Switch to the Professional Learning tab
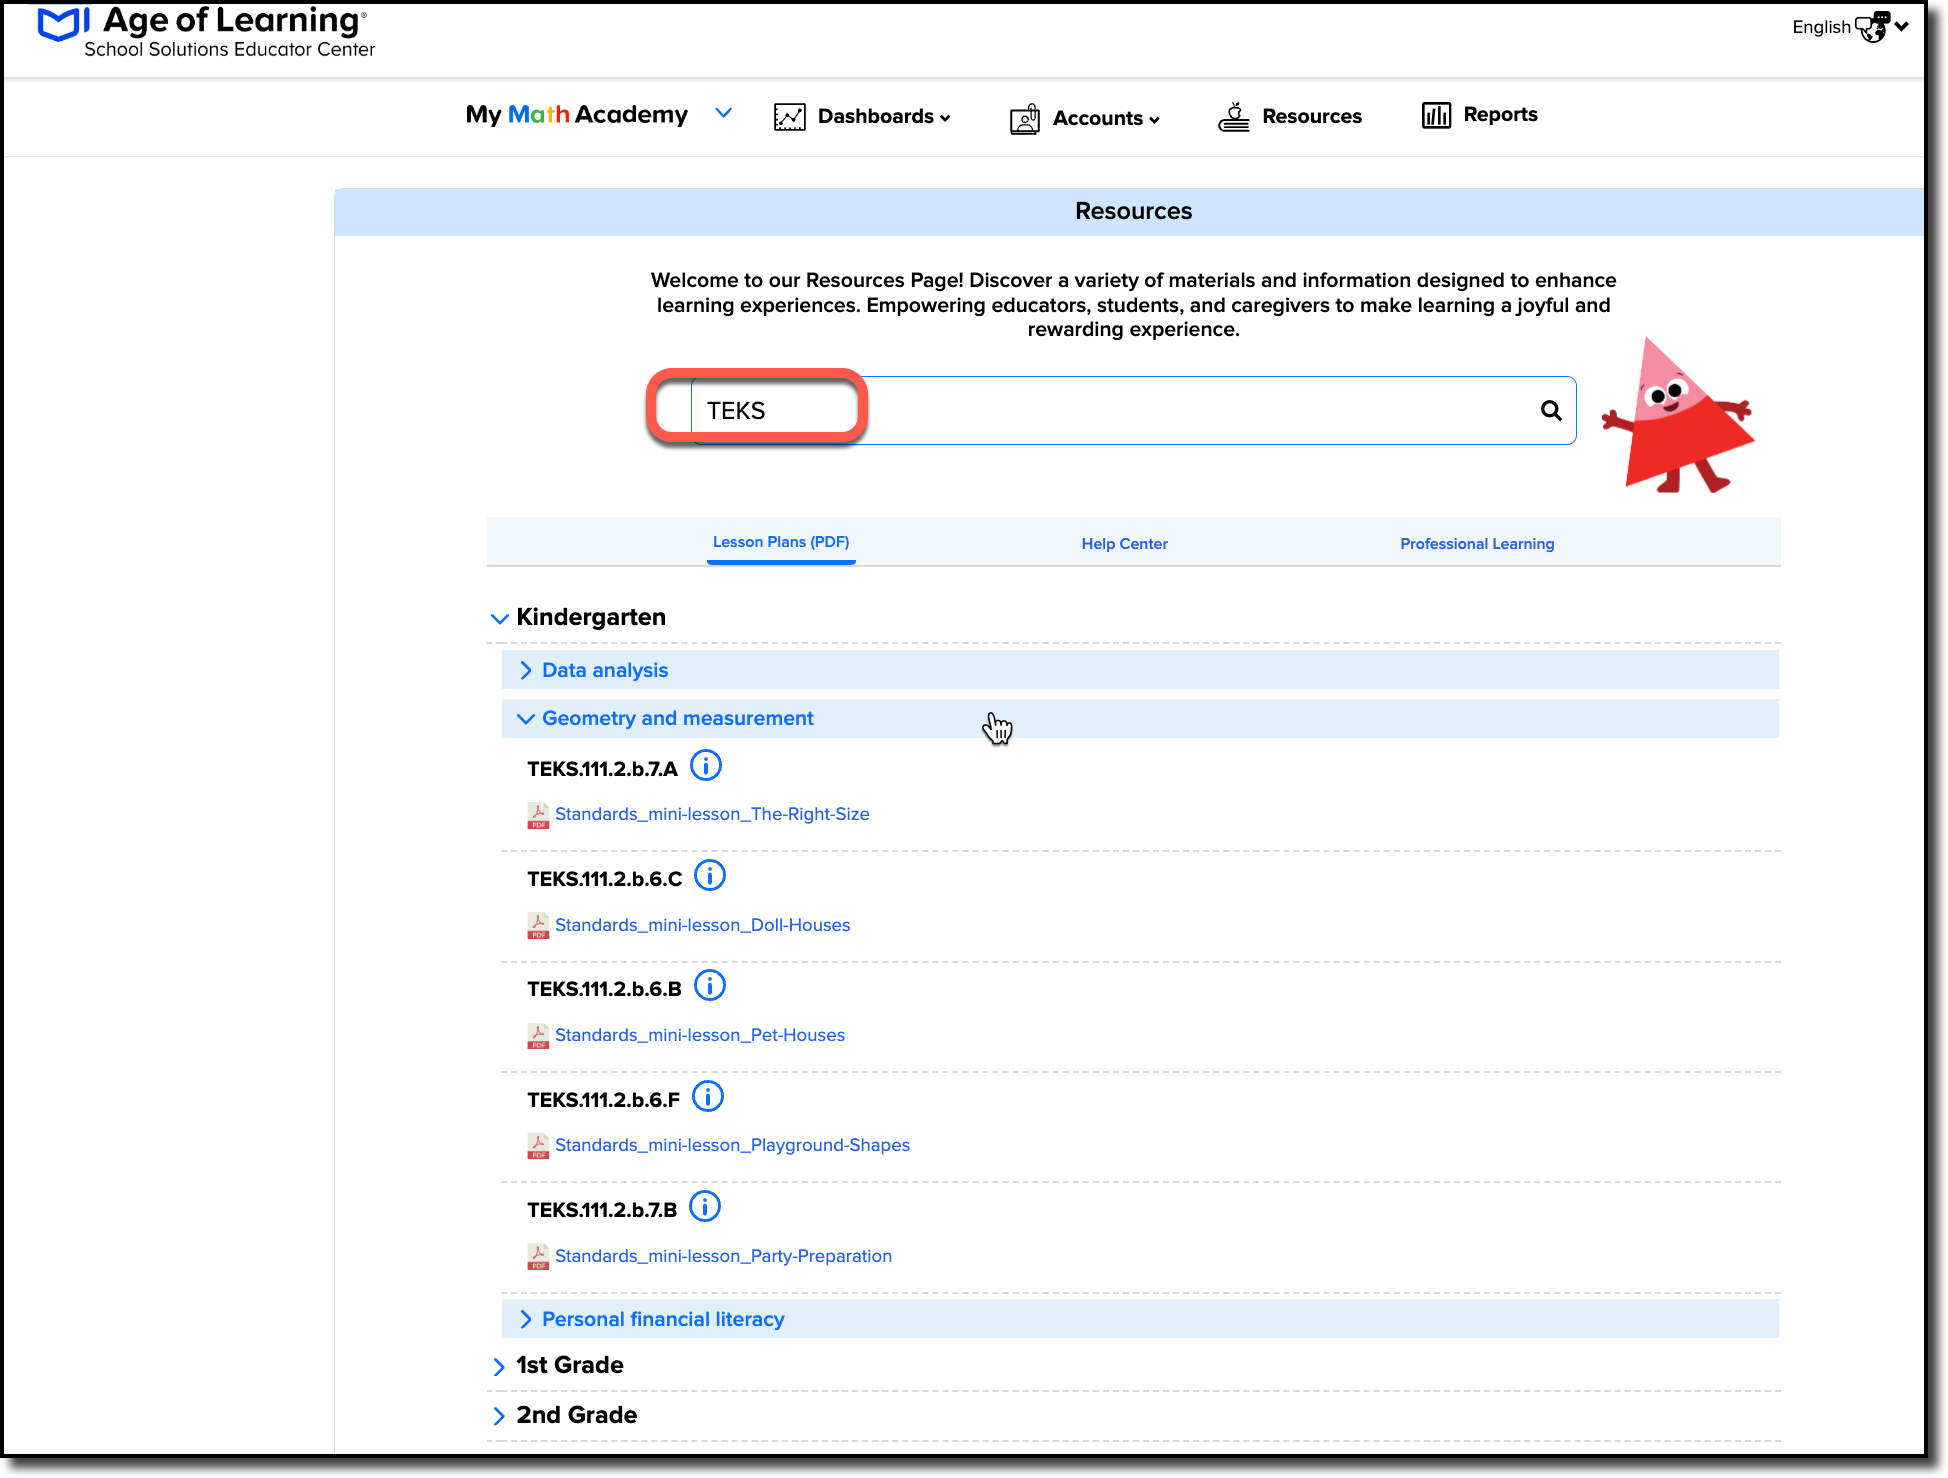 1477,544
